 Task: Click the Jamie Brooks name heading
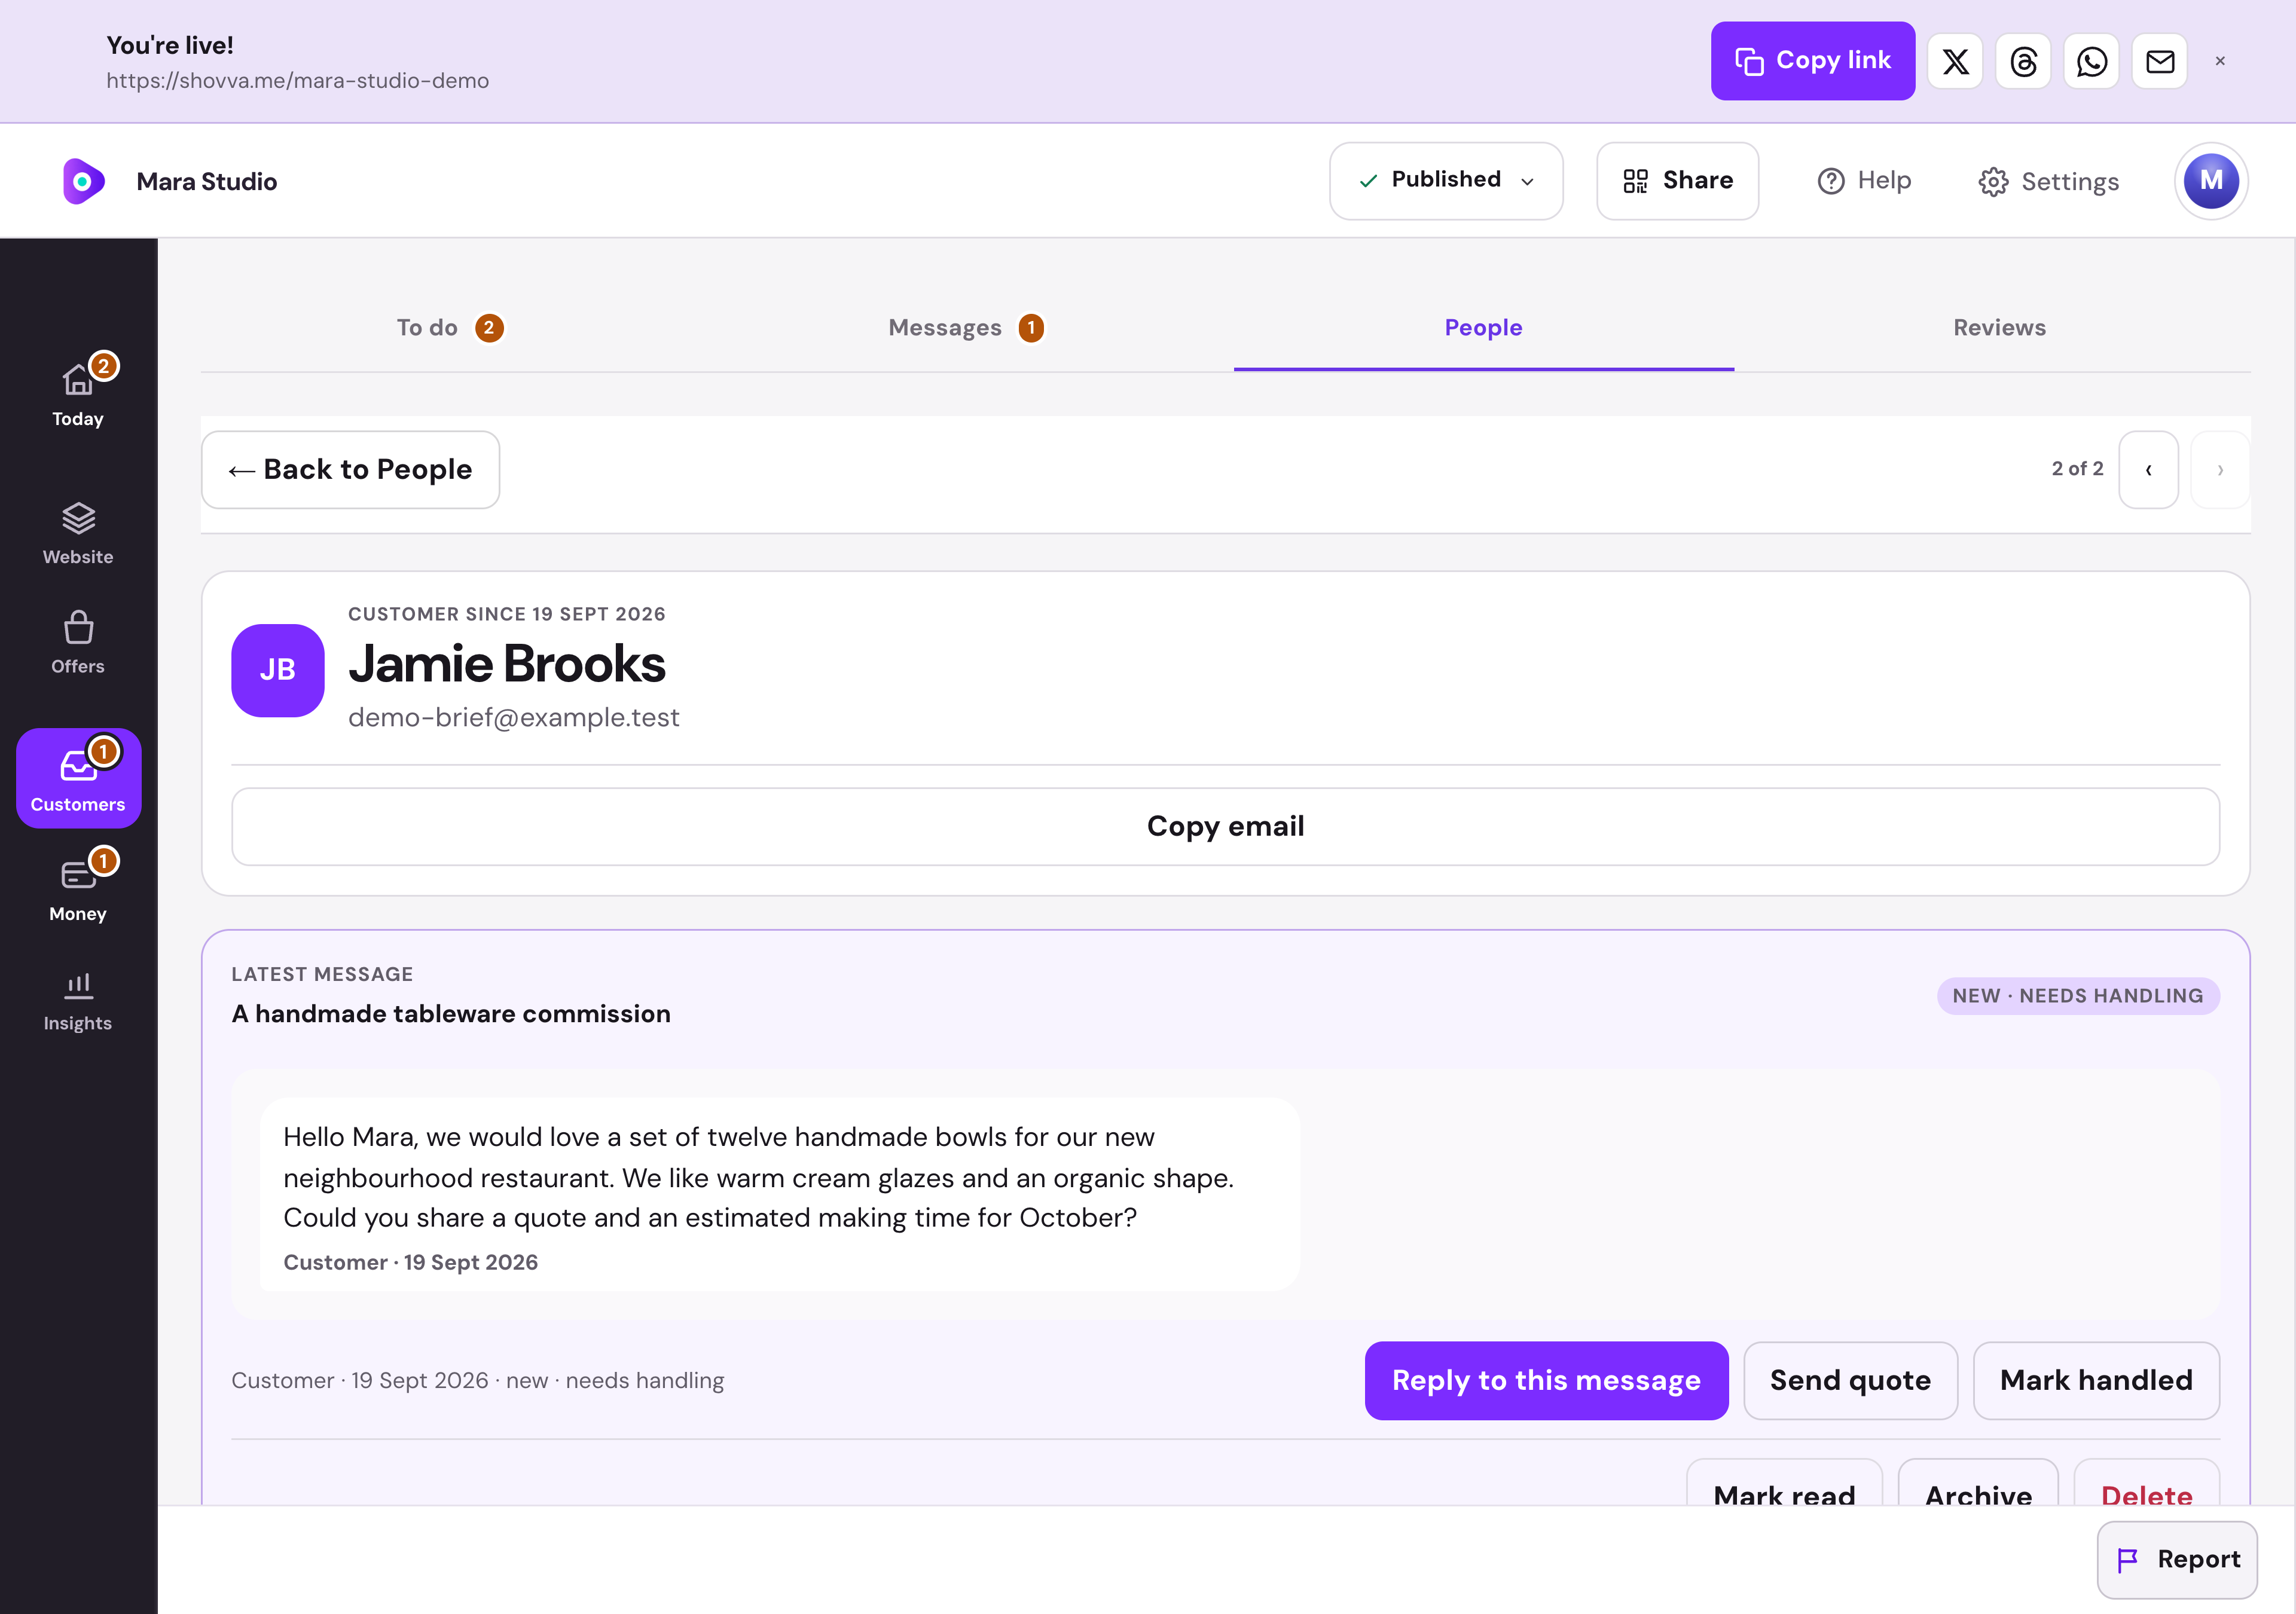[507, 664]
